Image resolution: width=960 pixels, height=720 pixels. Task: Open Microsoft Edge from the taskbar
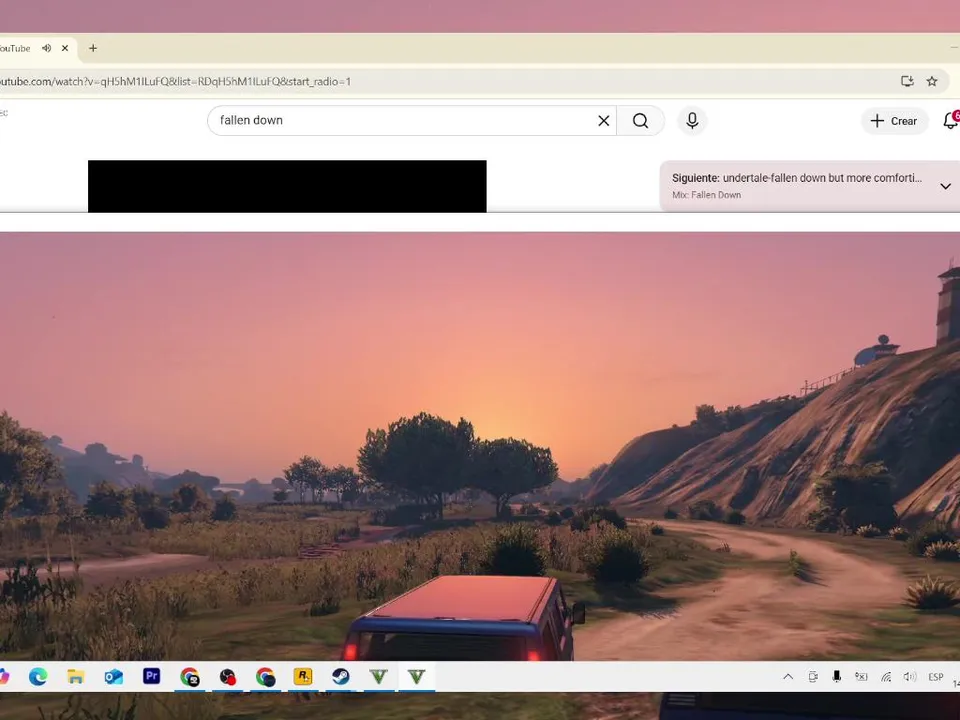point(38,677)
